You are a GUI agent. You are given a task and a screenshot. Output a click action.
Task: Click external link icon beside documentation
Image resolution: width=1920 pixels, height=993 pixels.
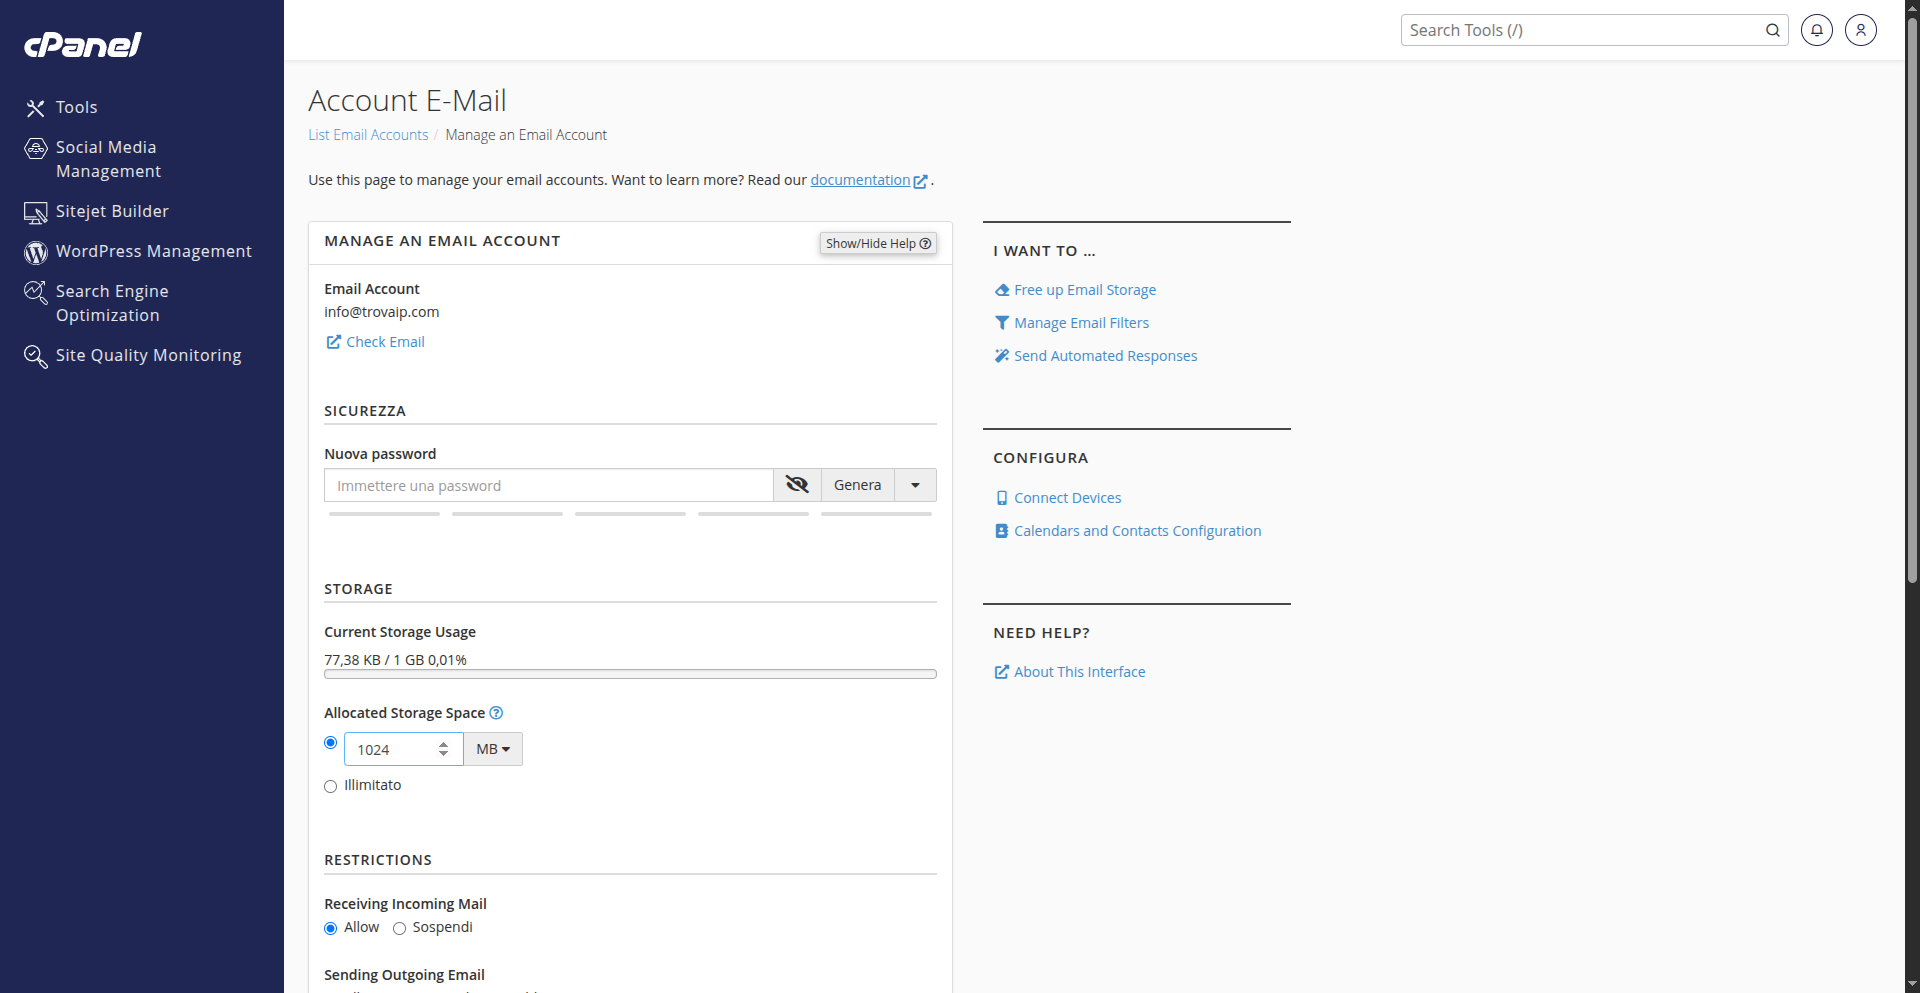point(920,181)
